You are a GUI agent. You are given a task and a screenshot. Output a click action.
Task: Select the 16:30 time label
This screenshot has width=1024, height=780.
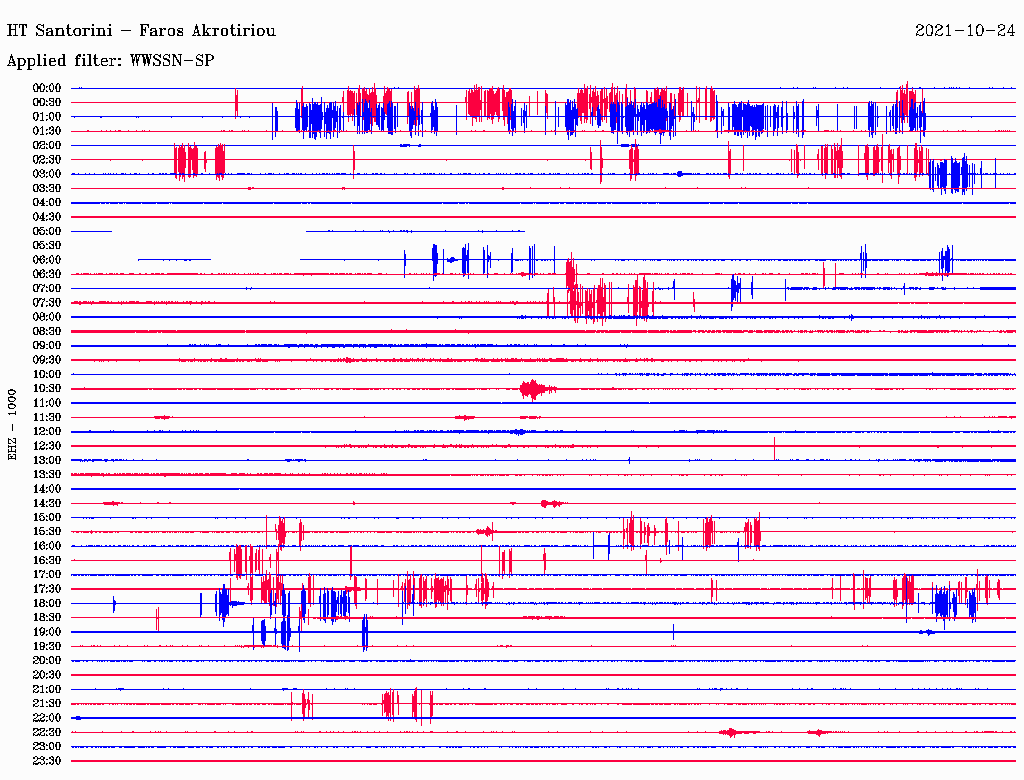tap(47, 561)
